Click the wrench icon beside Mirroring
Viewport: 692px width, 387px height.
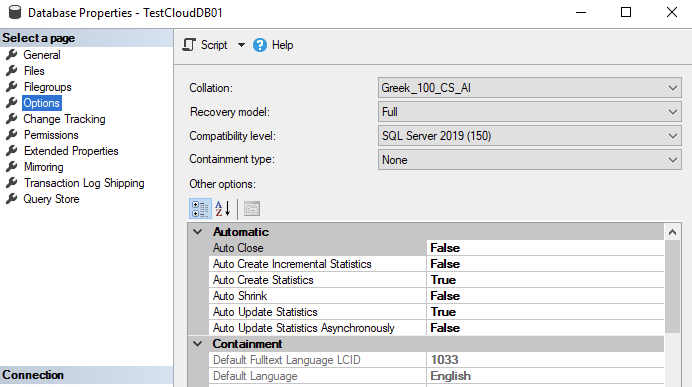pos(11,167)
